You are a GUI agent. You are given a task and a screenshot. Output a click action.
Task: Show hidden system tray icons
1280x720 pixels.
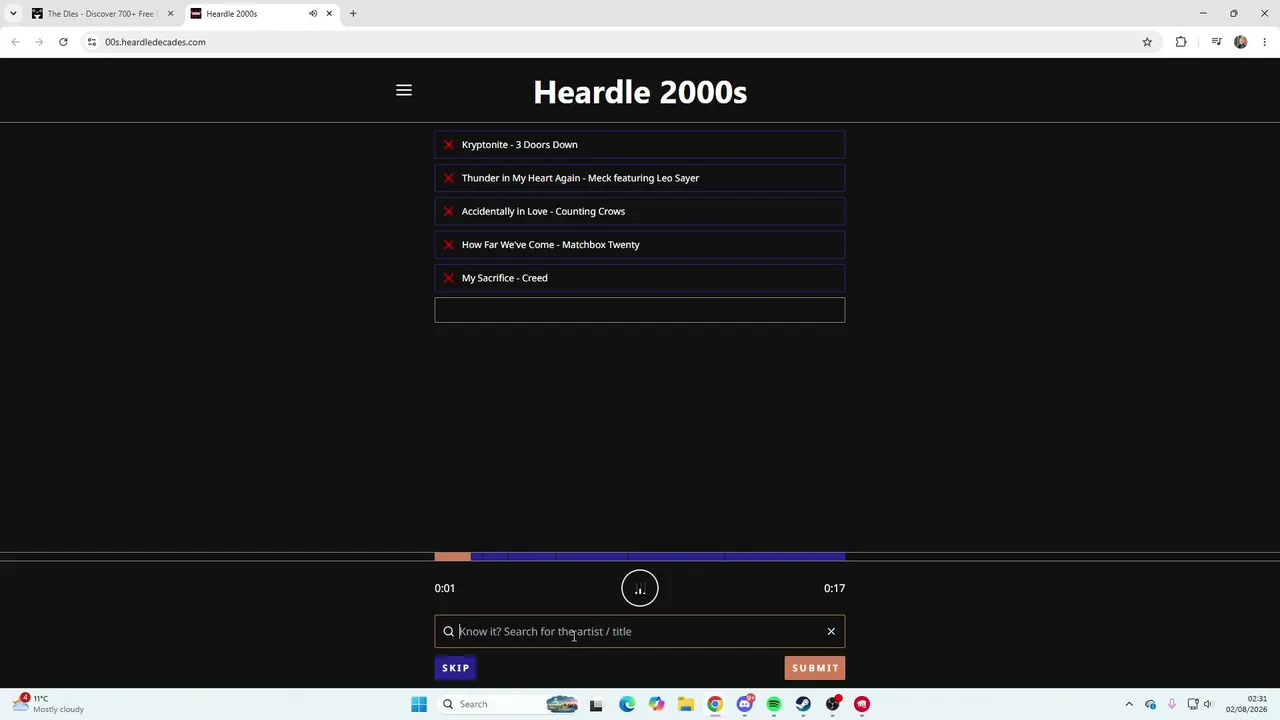pos(1129,704)
